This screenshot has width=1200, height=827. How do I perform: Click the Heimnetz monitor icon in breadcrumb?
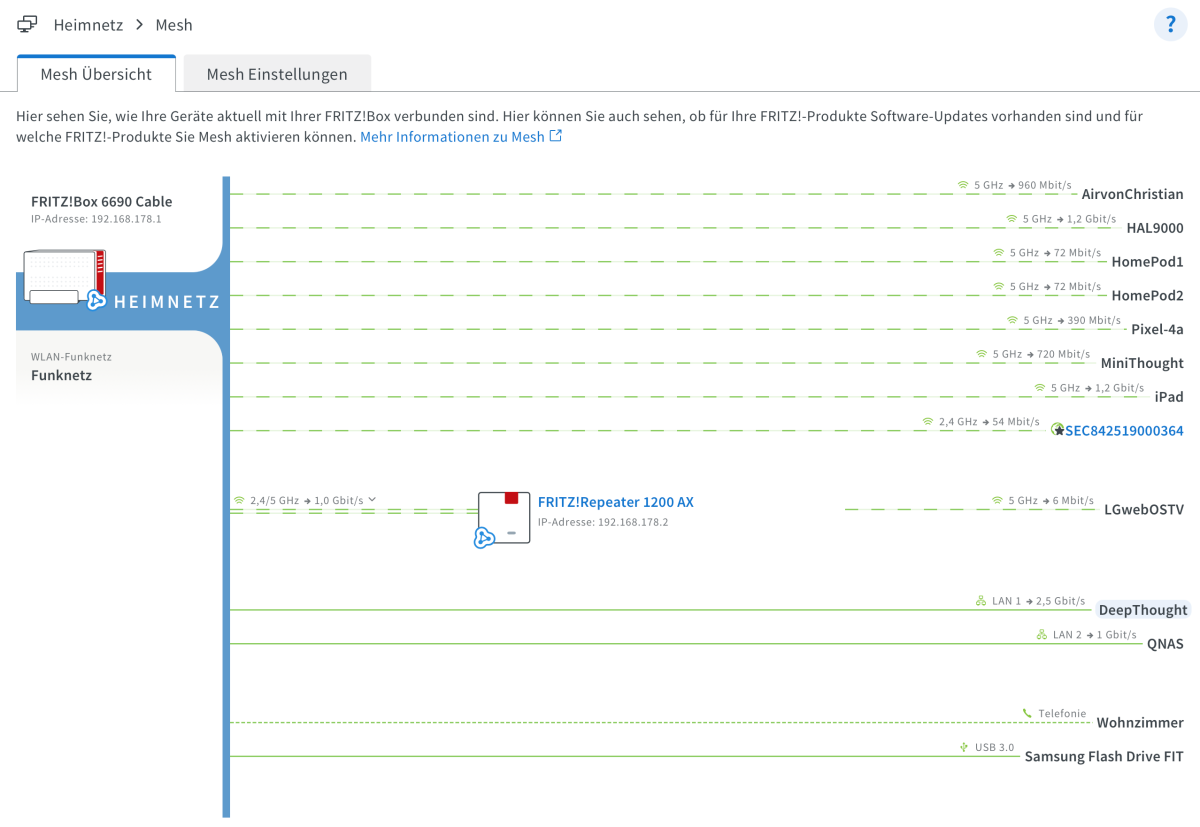tap(28, 24)
